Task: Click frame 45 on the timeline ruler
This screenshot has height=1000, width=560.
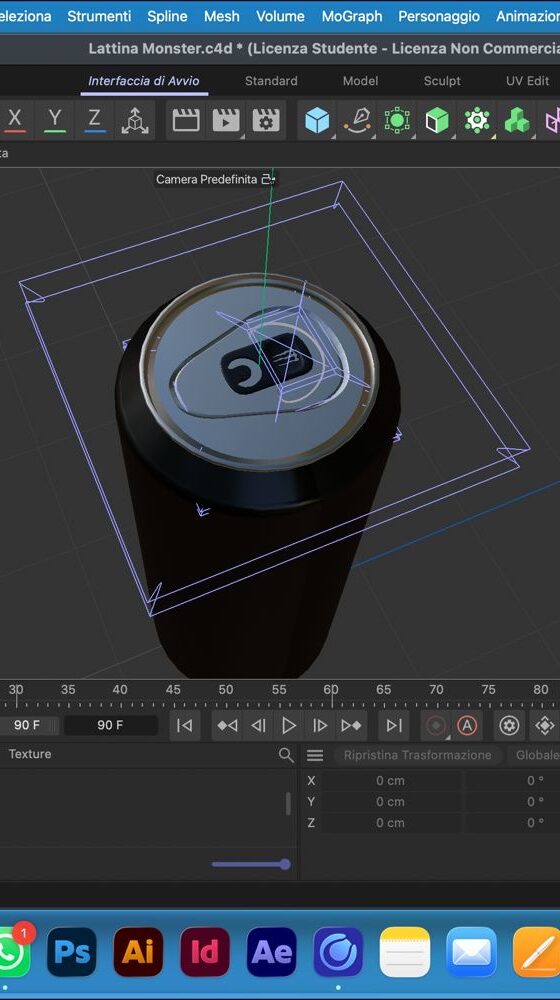Action: click(x=173, y=690)
